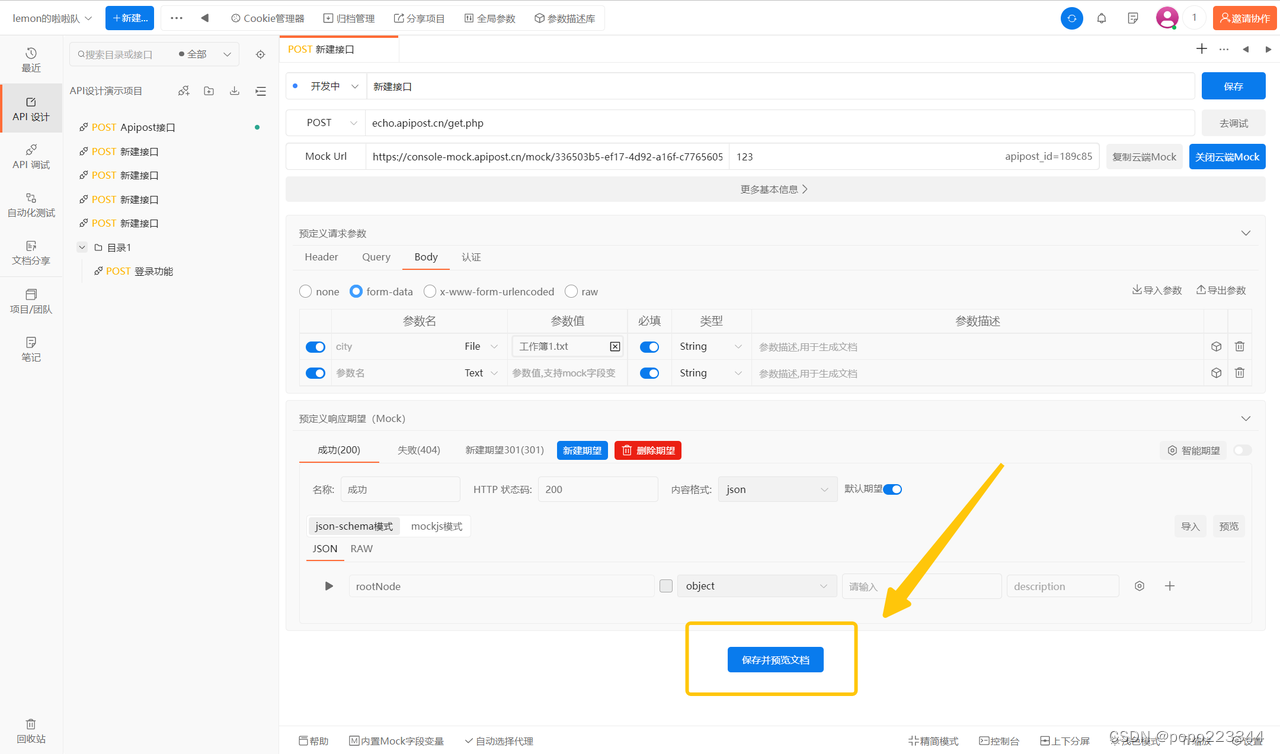Viewport: 1280px width, 754px height.
Task: Switch to the Header tab
Action: click(321, 257)
